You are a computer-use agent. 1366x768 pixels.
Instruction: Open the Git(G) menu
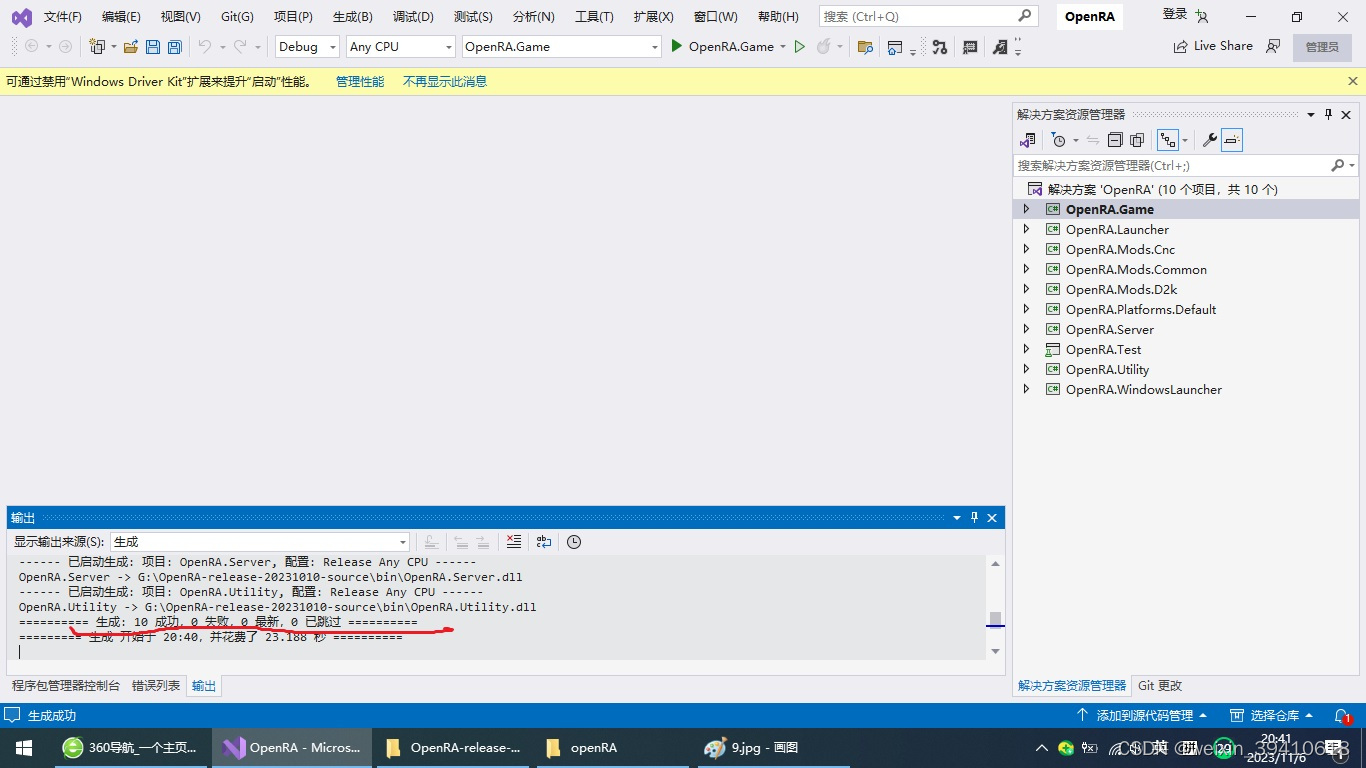click(x=238, y=17)
